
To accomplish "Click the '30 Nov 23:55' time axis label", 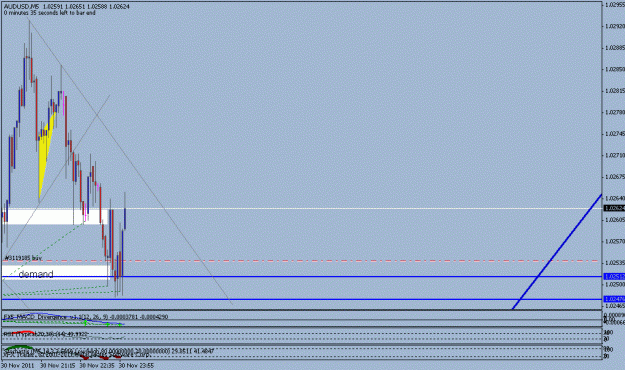I will 136,365.
